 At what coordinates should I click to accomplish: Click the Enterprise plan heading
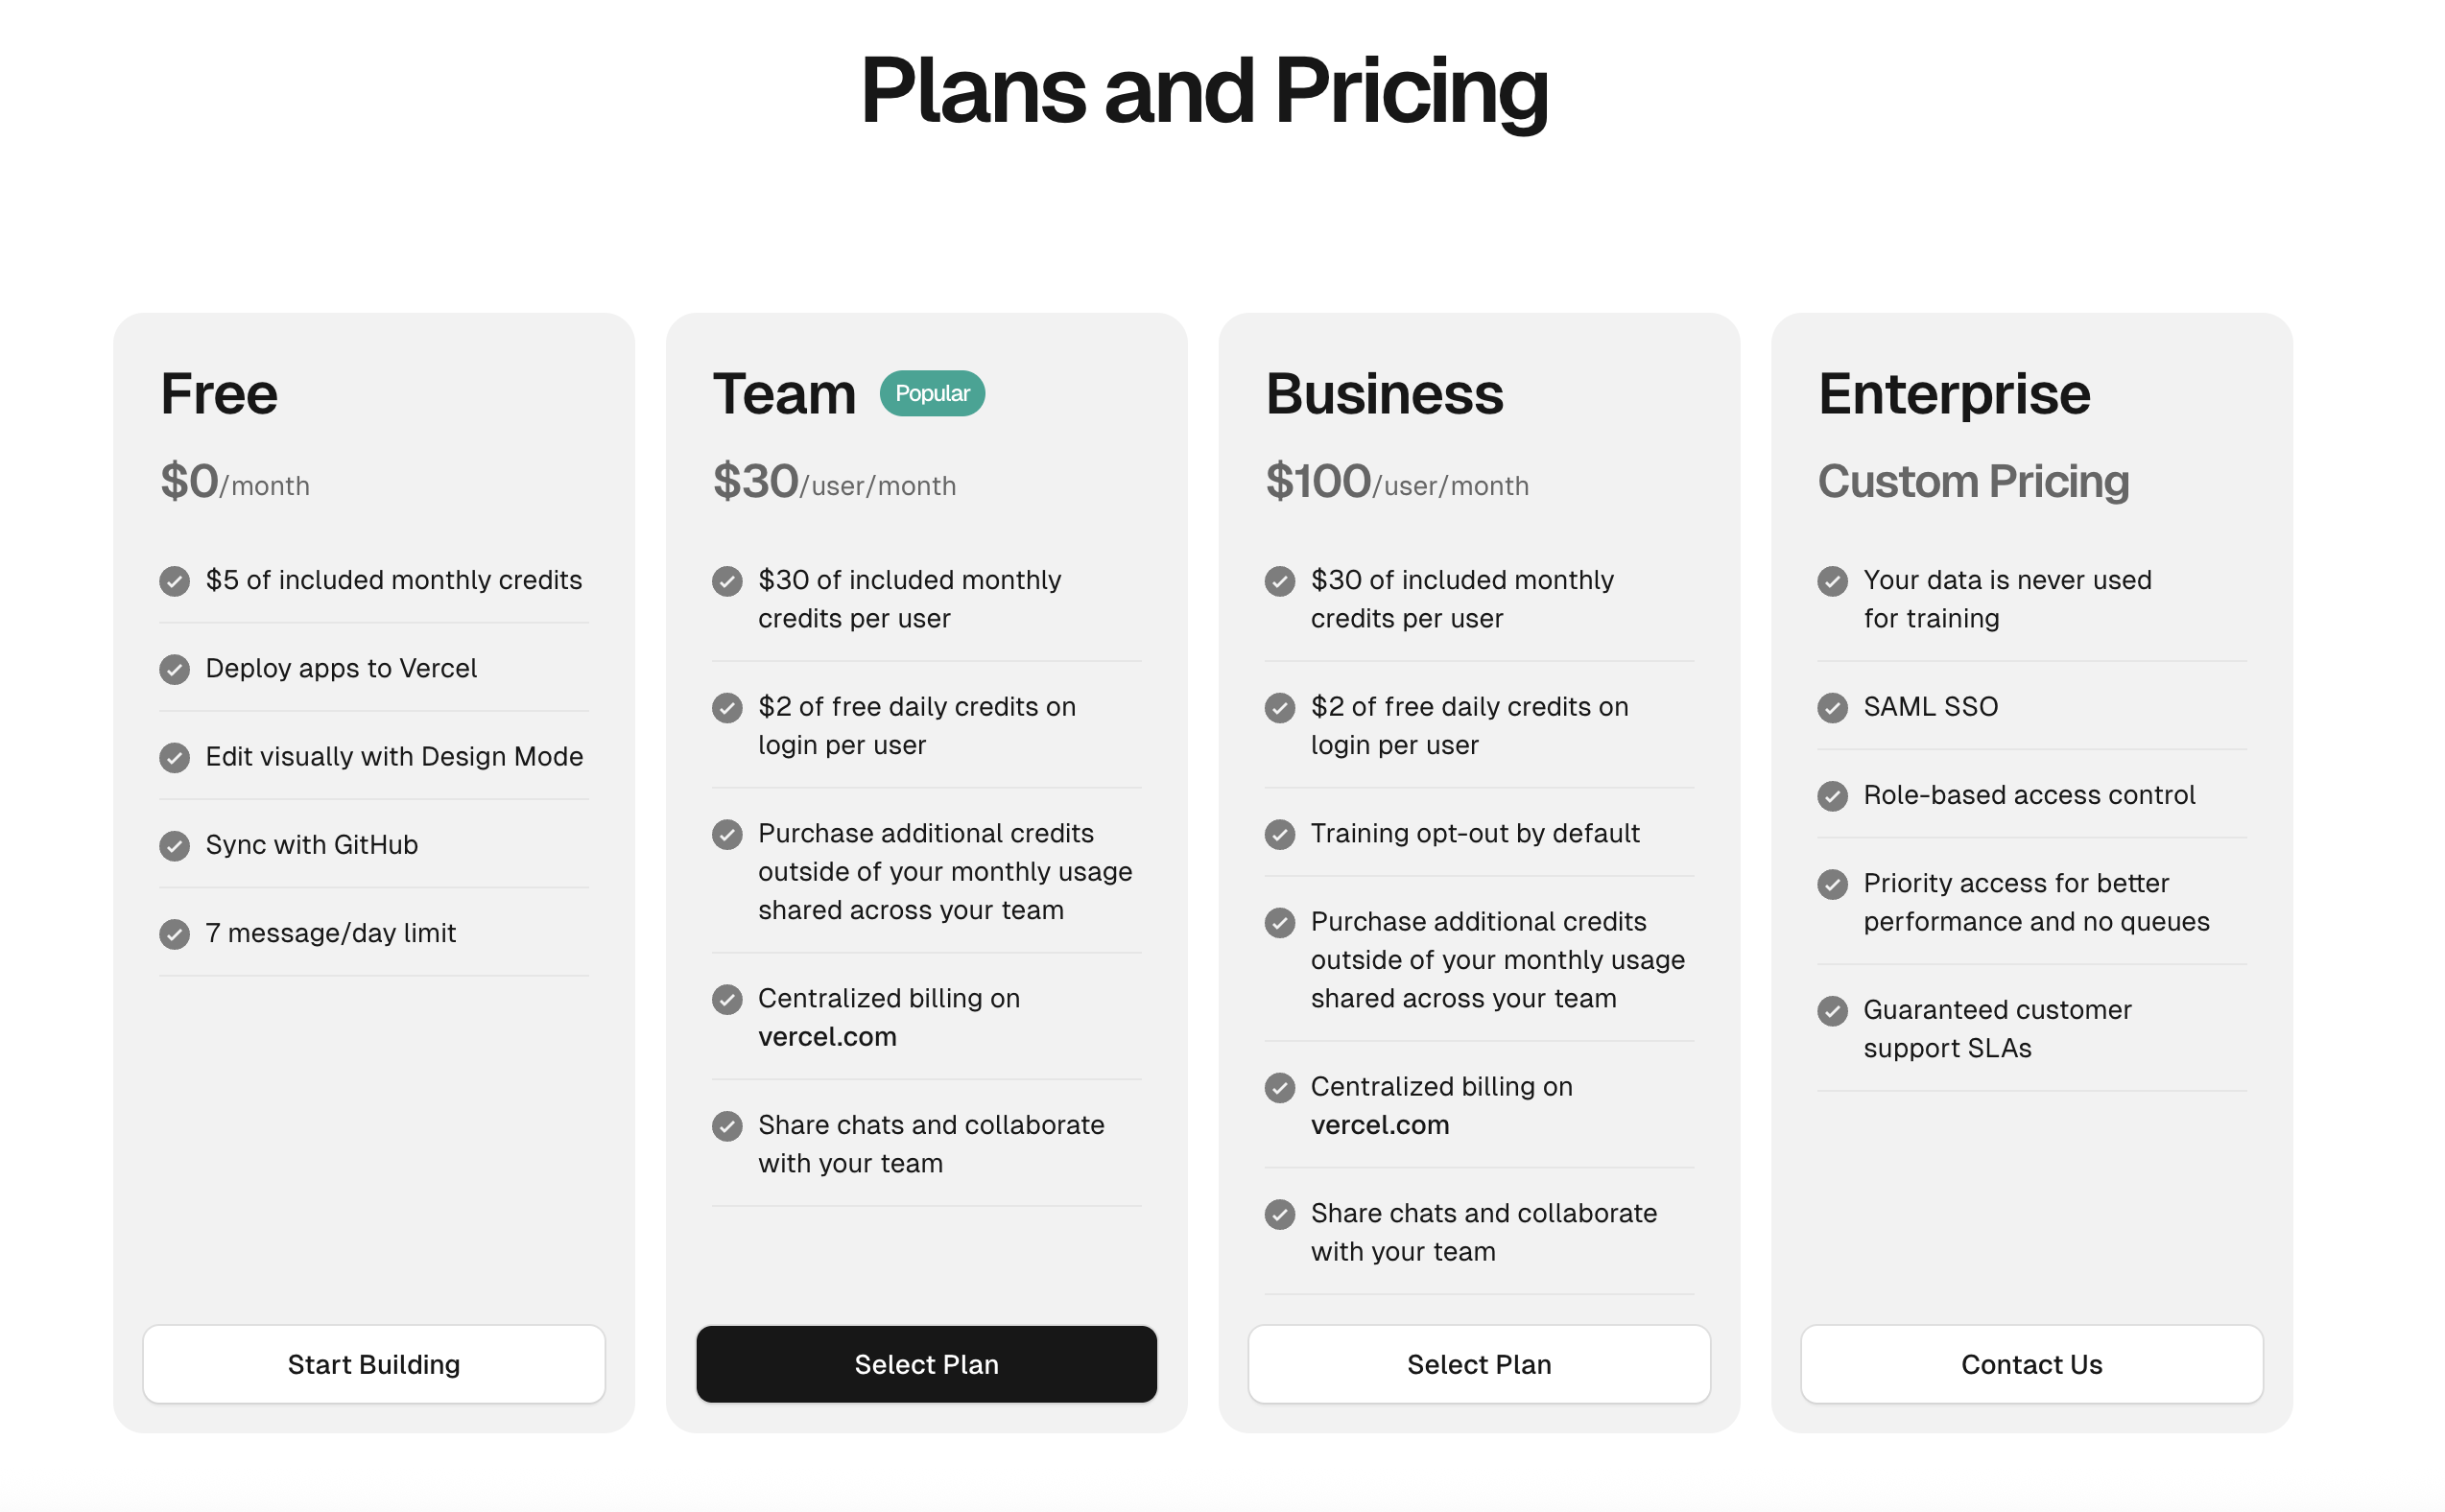pos(1954,394)
